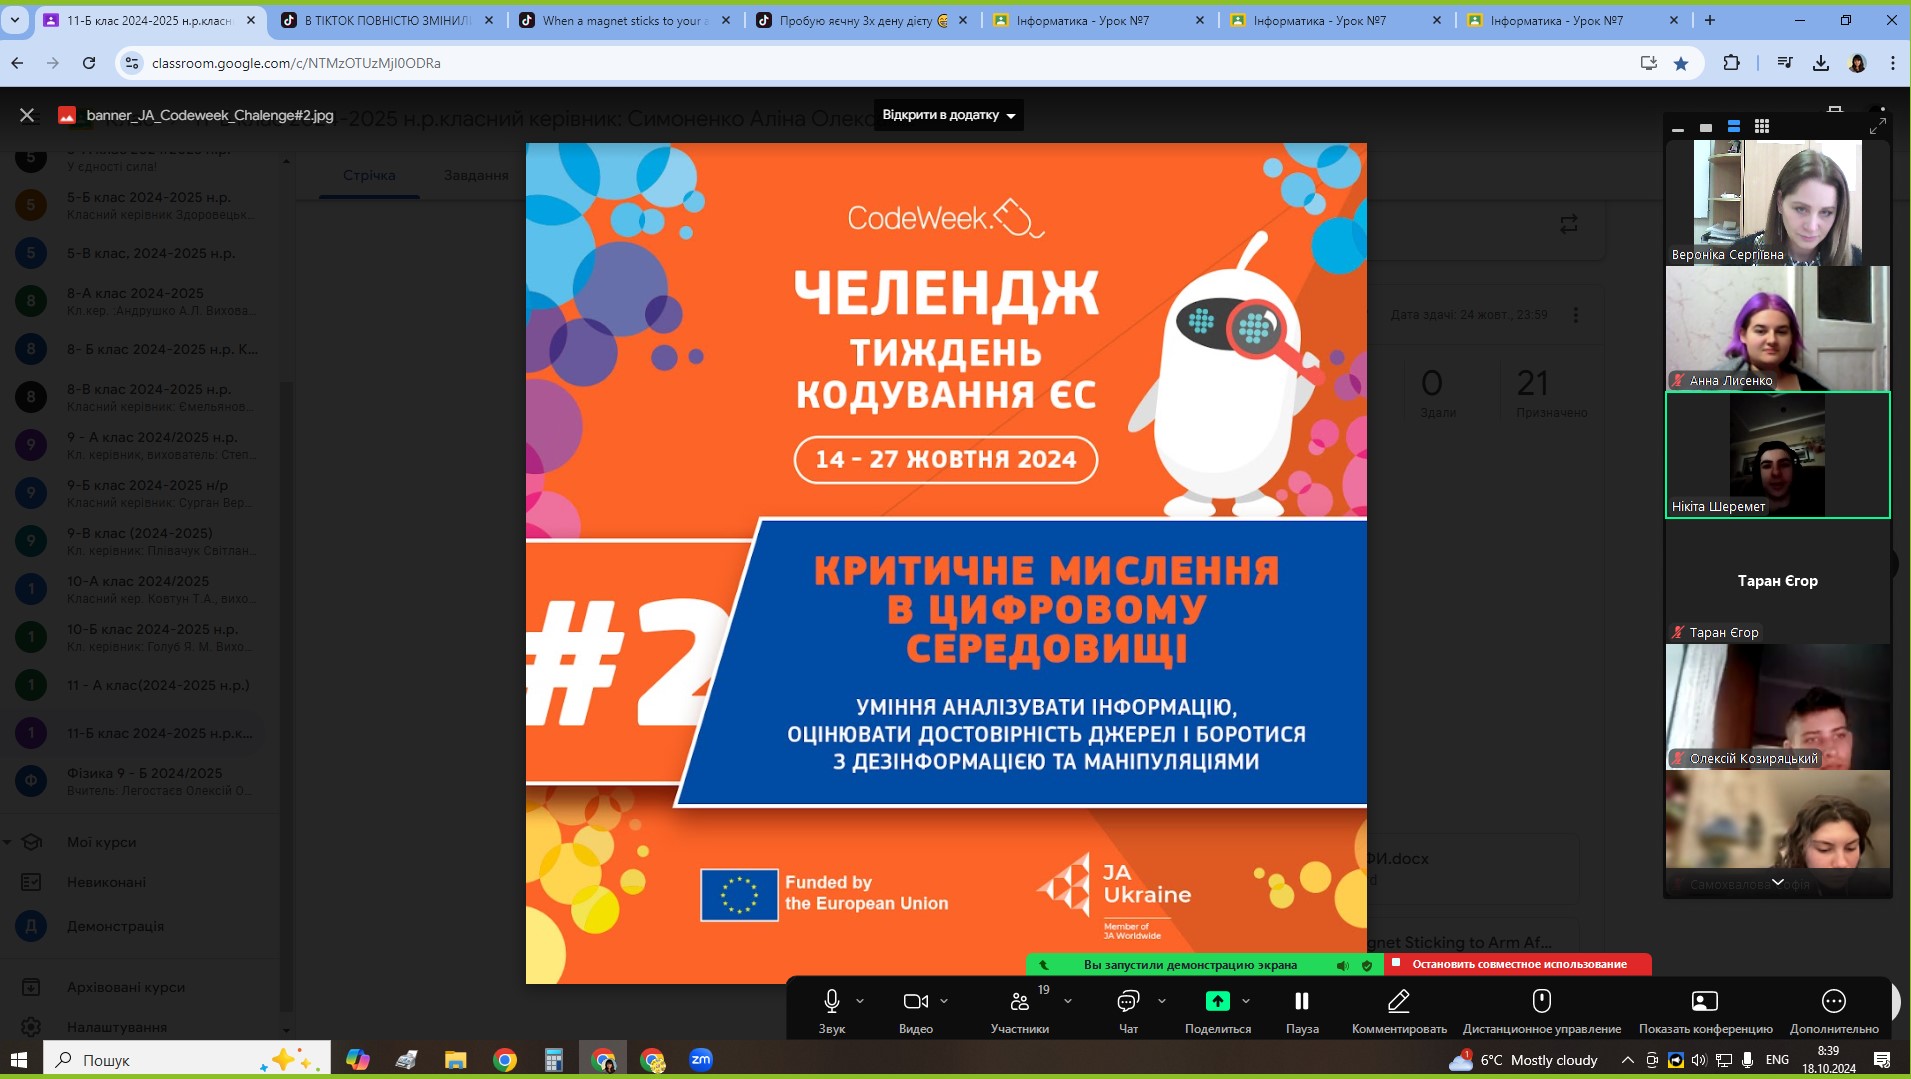Stop screen sharing with the red button
The width and height of the screenshot is (1911, 1079).
[1518, 964]
